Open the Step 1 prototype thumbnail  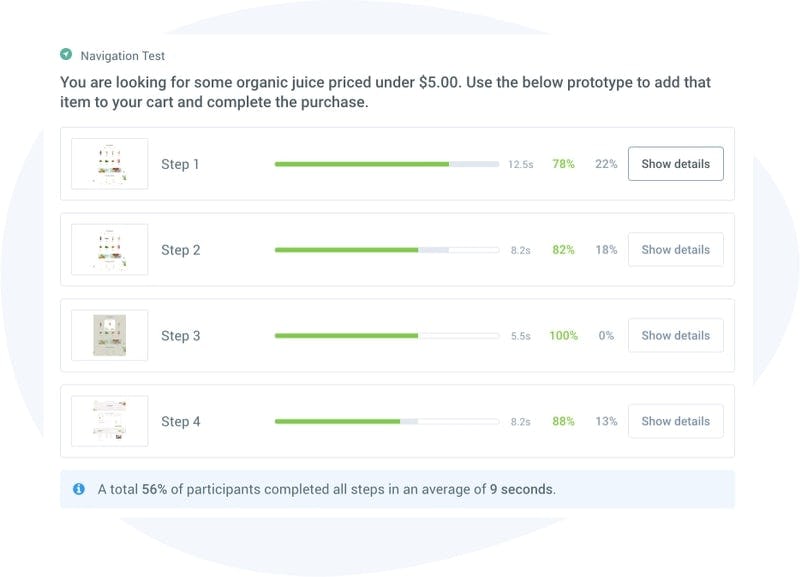point(110,164)
